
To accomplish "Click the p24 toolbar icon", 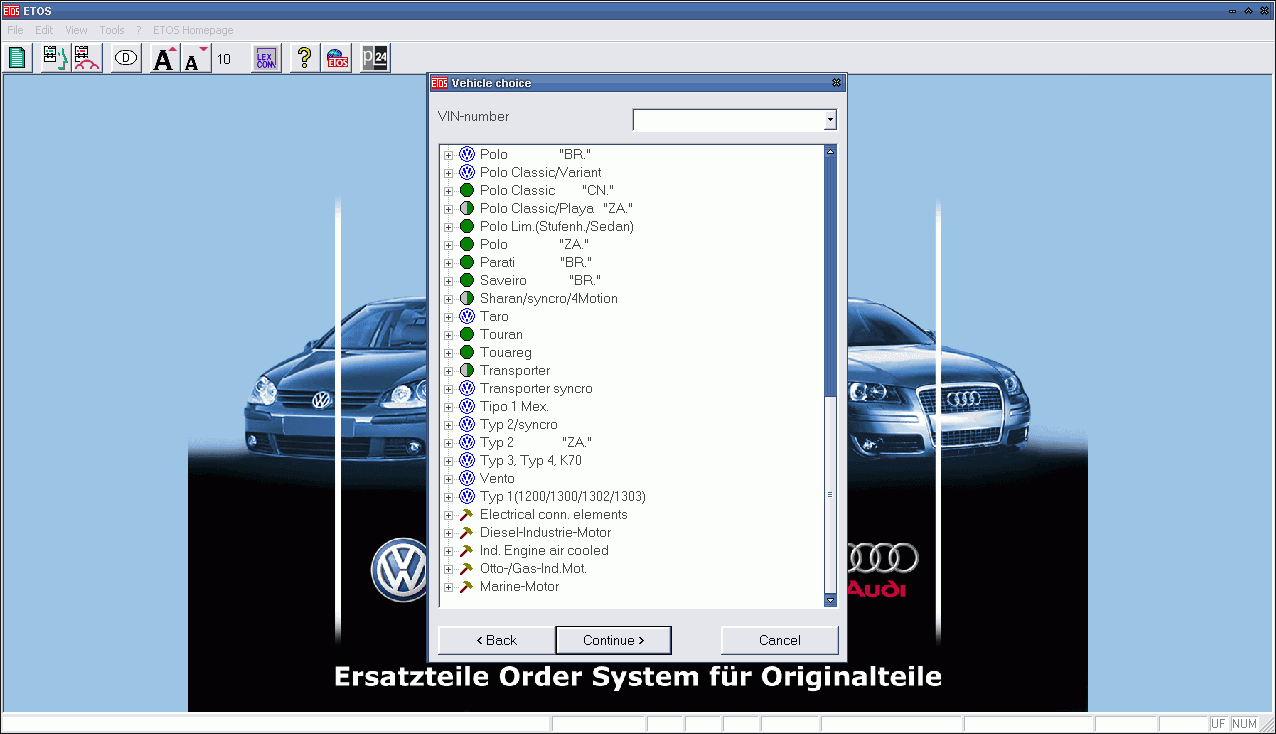I will pyautogui.click(x=375, y=58).
